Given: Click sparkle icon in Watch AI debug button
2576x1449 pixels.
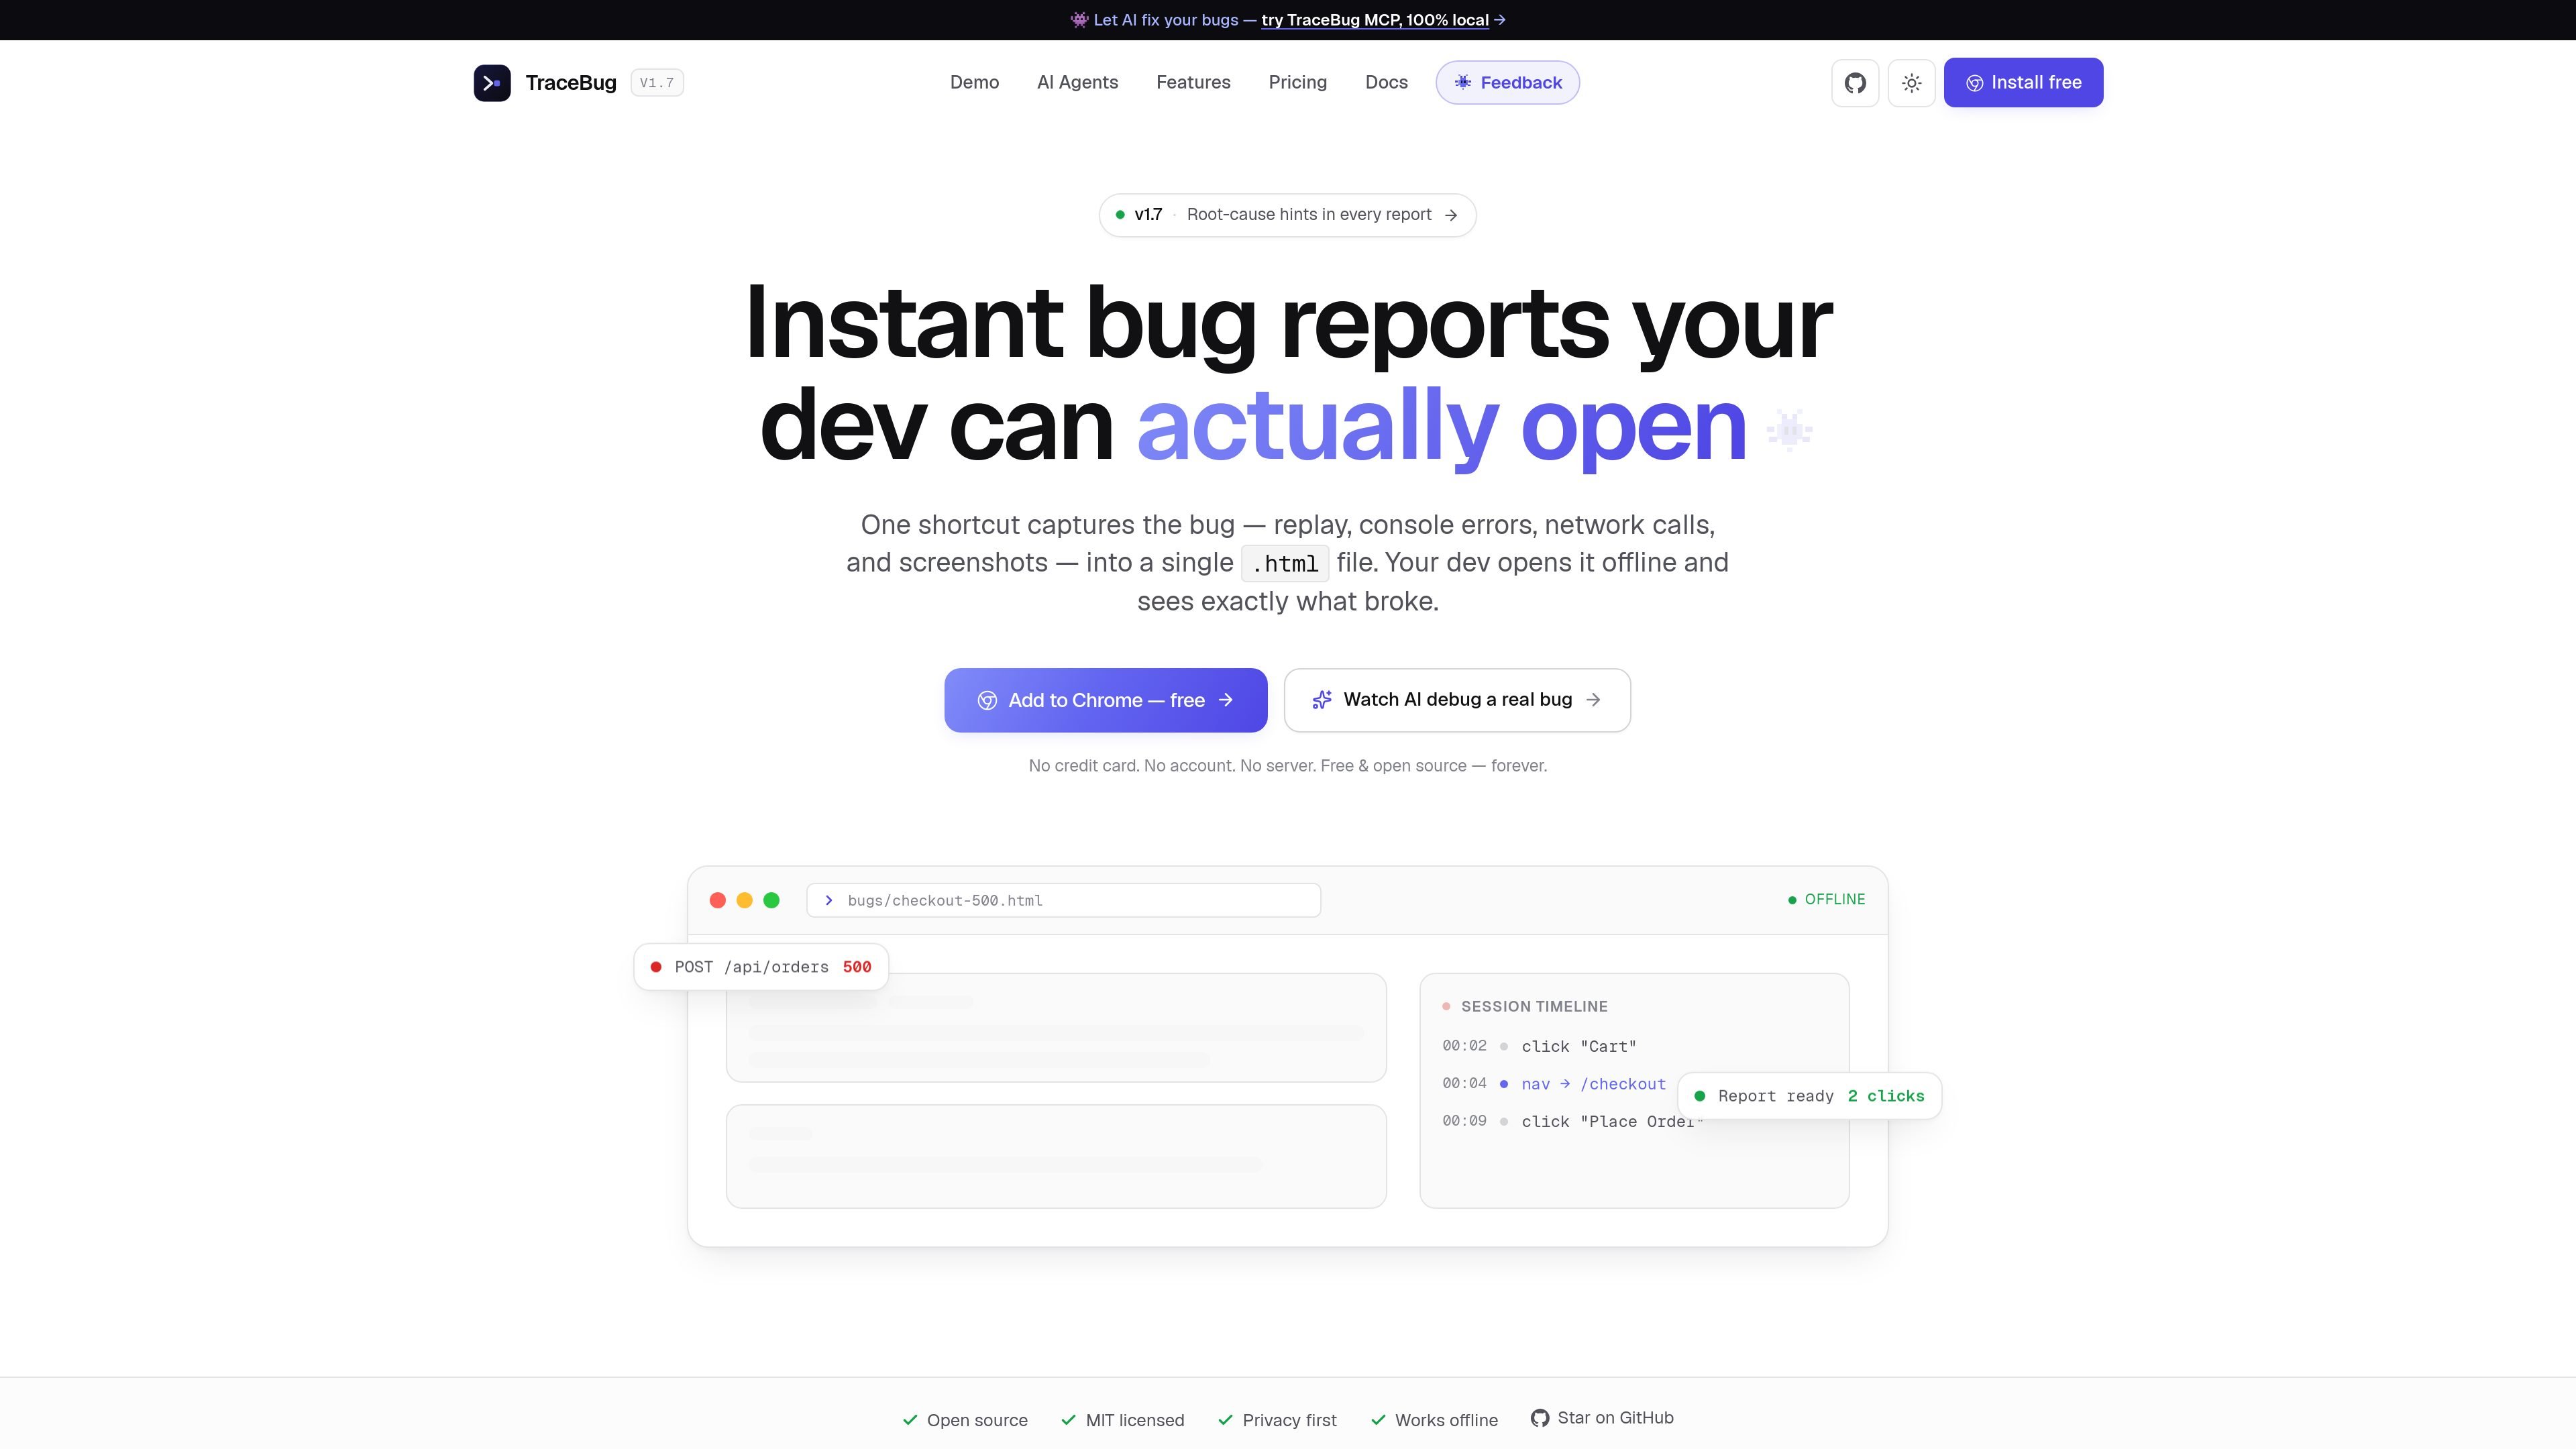Looking at the screenshot, I should pos(1322,700).
